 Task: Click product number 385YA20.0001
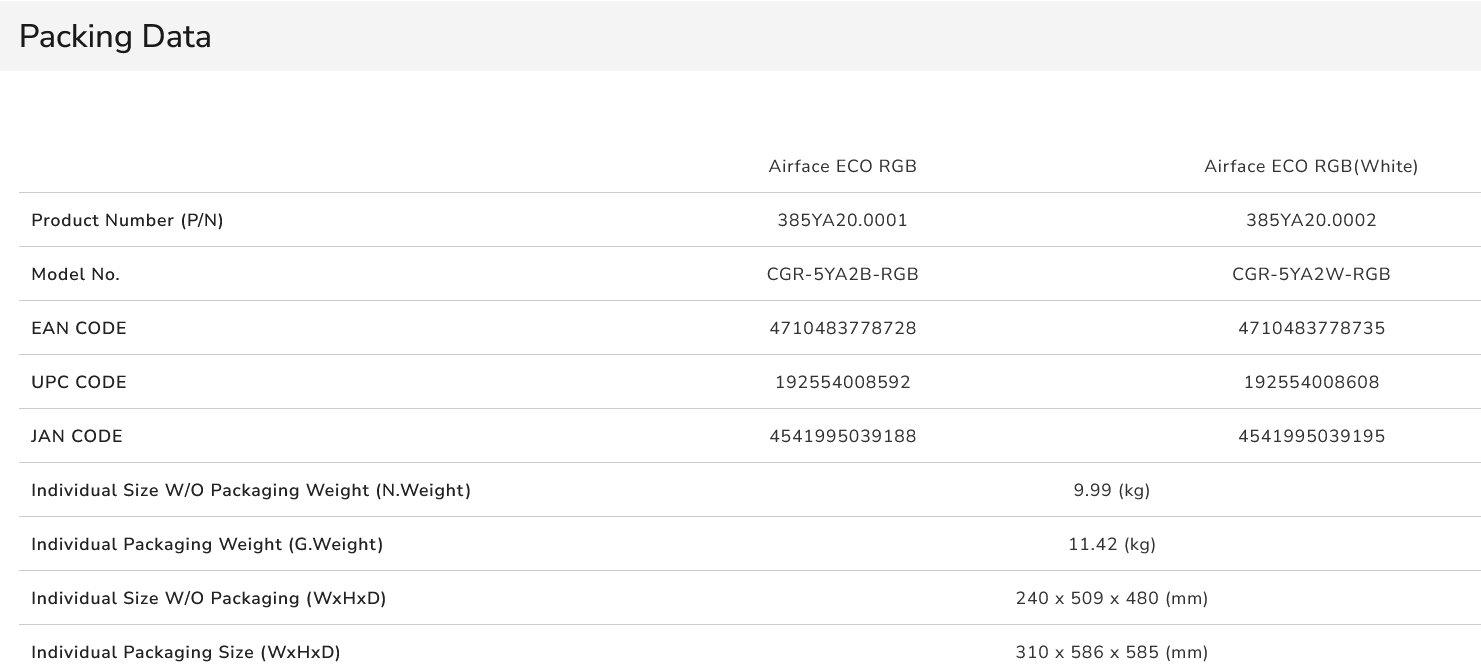[x=842, y=221]
